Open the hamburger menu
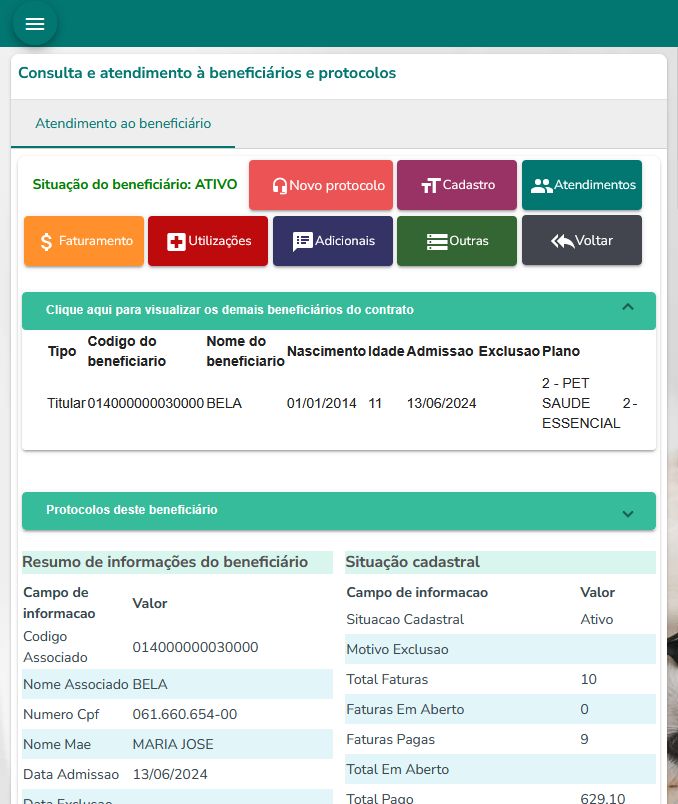 (x=35, y=24)
